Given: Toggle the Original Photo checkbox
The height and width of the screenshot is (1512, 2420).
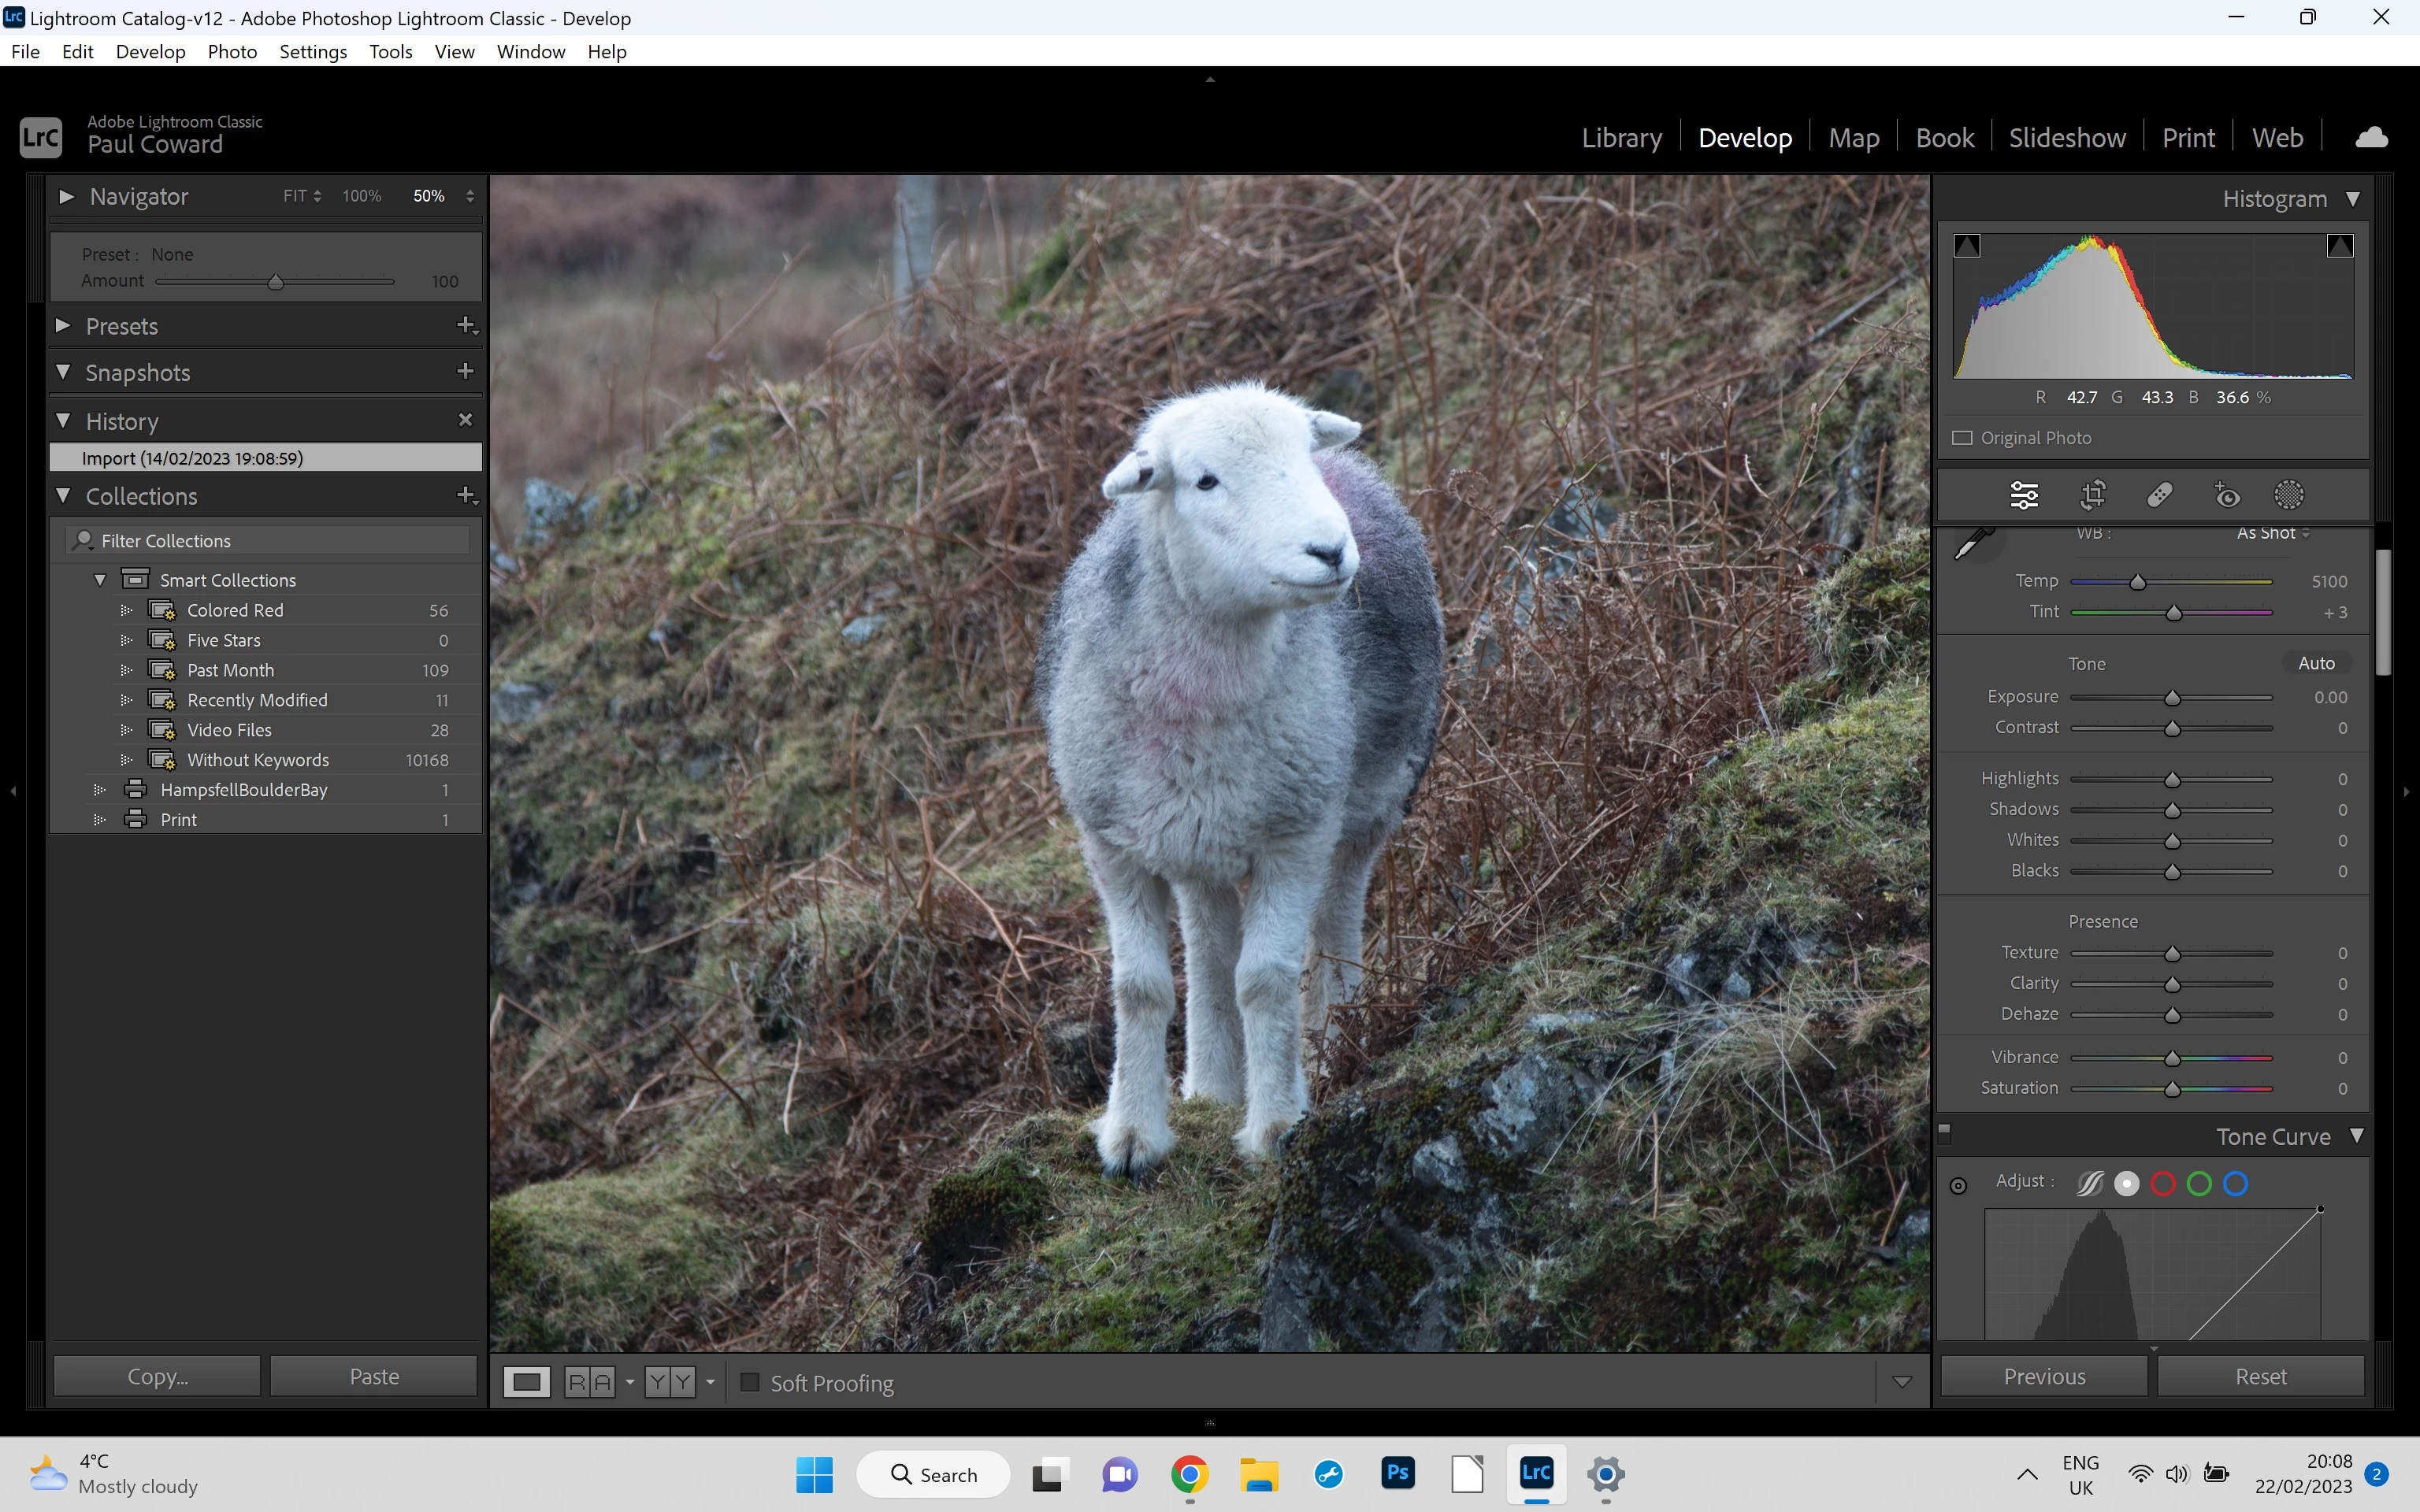Looking at the screenshot, I should (x=1962, y=438).
